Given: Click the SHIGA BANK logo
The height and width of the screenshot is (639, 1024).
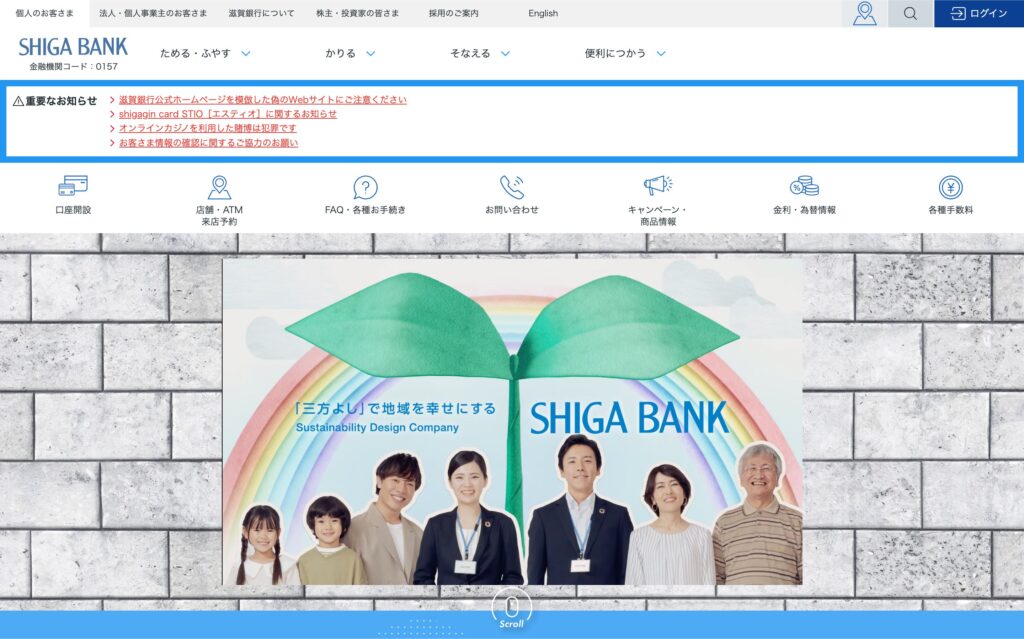Looking at the screenshot, I should pyautogui.click(x=73, y=47).
